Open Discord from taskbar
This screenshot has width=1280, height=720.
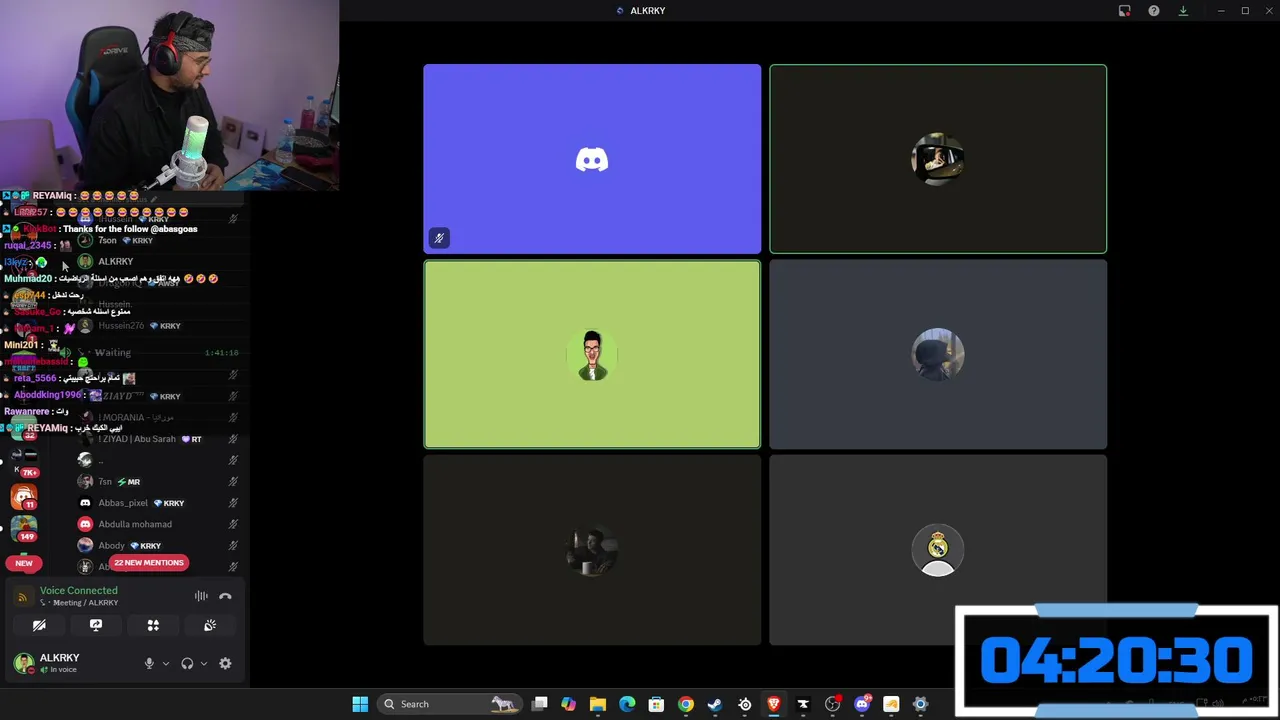(862, 704)
